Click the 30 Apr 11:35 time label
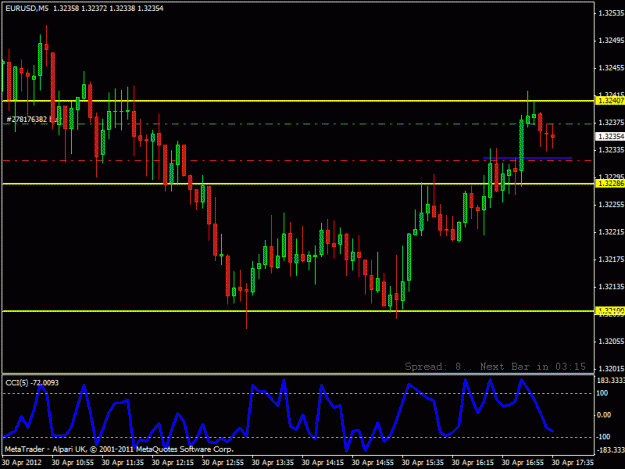The image size is (625, 469). point(123,463)
